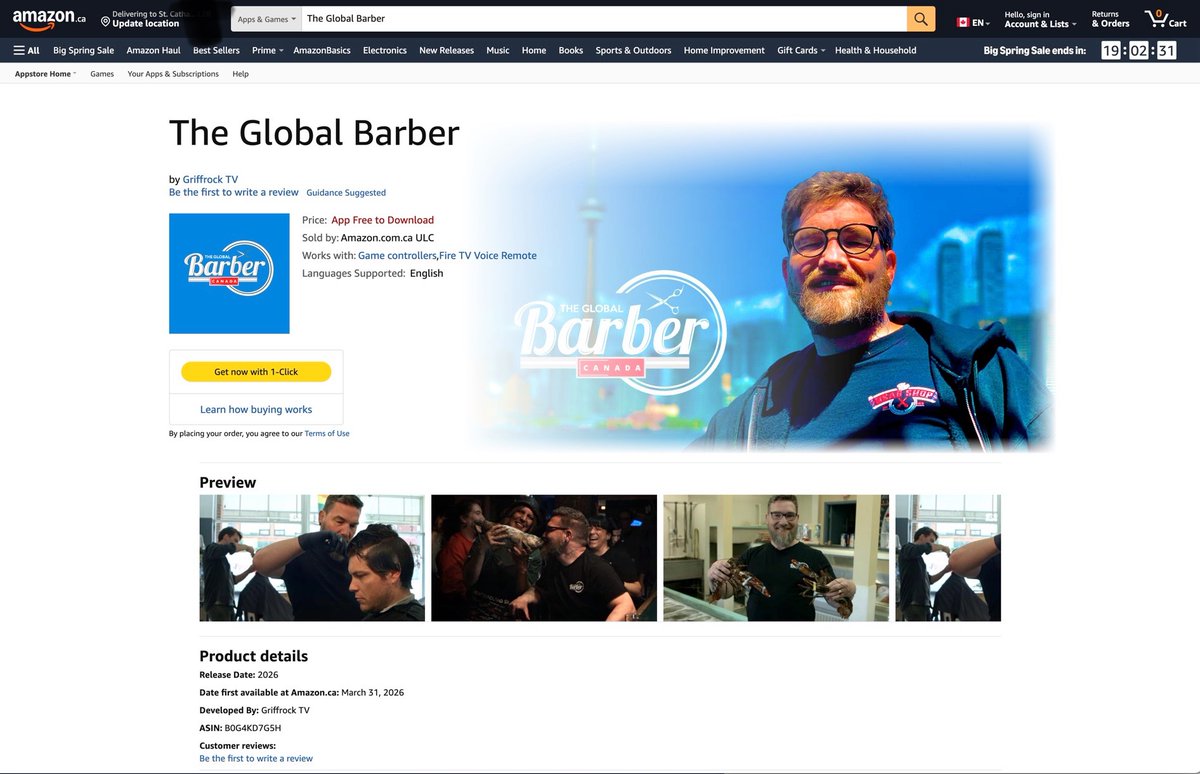Open the Music section
This screenshot has height=774, width=1200.
point(498,50)
